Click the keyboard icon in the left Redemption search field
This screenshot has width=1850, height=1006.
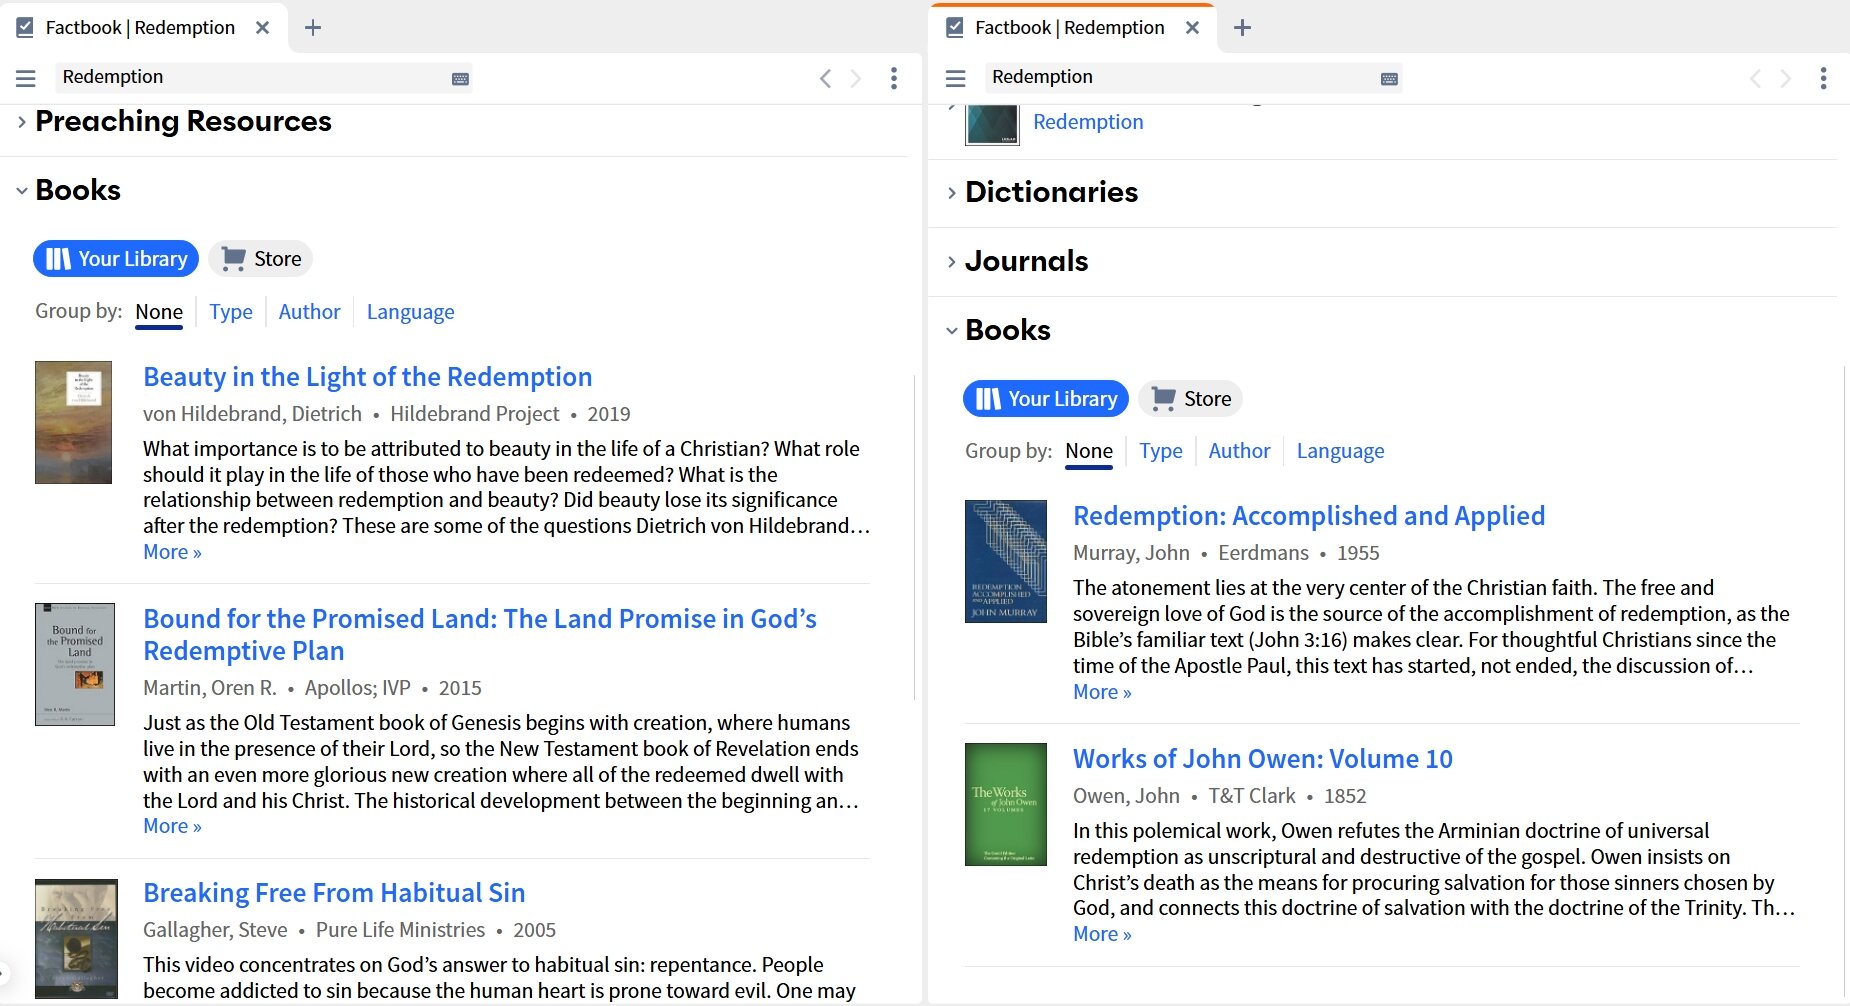click(459, 77)
